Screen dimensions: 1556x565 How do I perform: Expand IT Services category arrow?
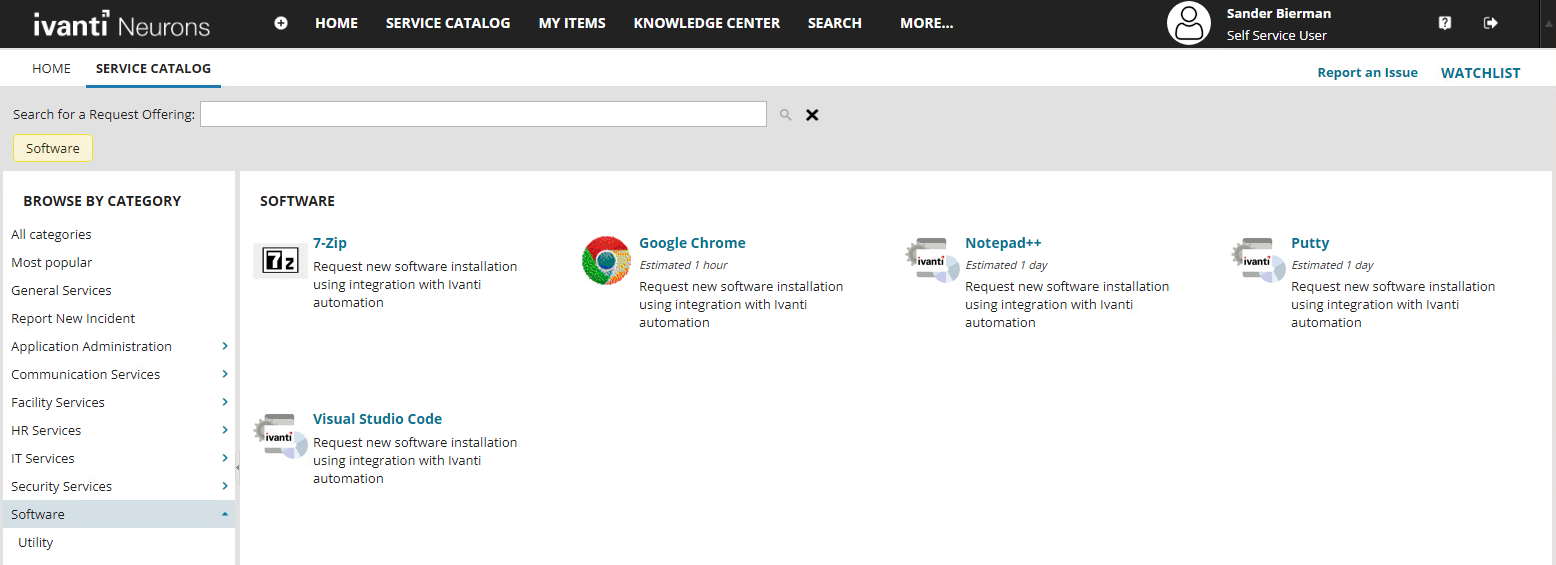[x=225, y=458]
